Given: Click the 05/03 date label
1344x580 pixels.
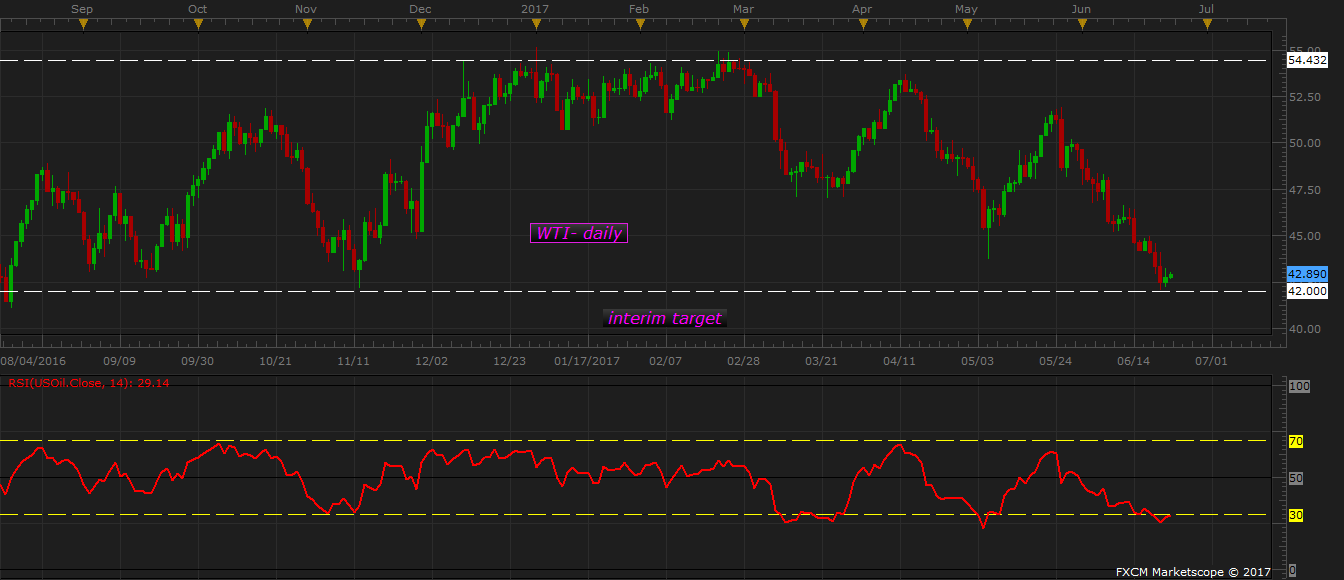Looking at the screenshot, I should pyautogui.click(x=978, y=360).
